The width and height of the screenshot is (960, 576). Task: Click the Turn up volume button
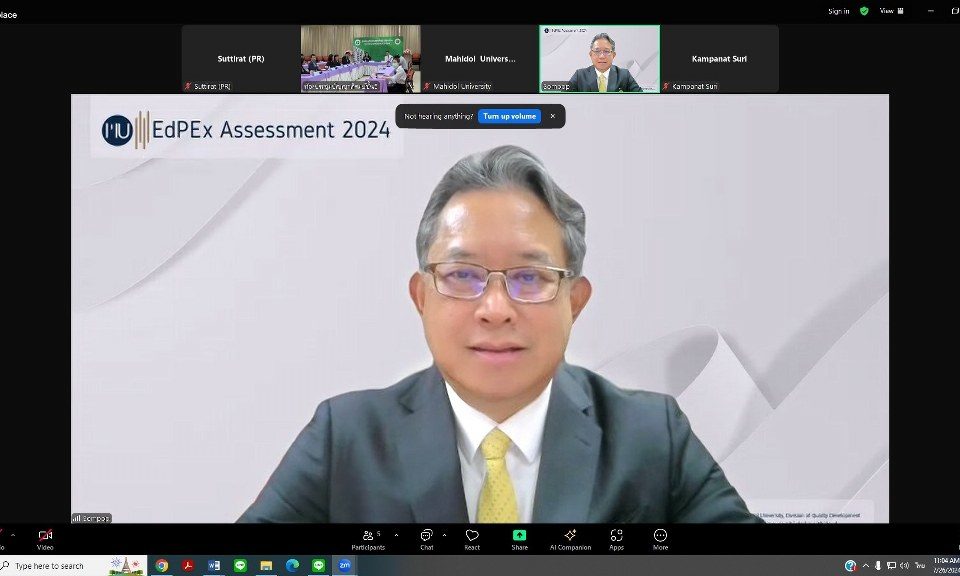coord(510,116)
